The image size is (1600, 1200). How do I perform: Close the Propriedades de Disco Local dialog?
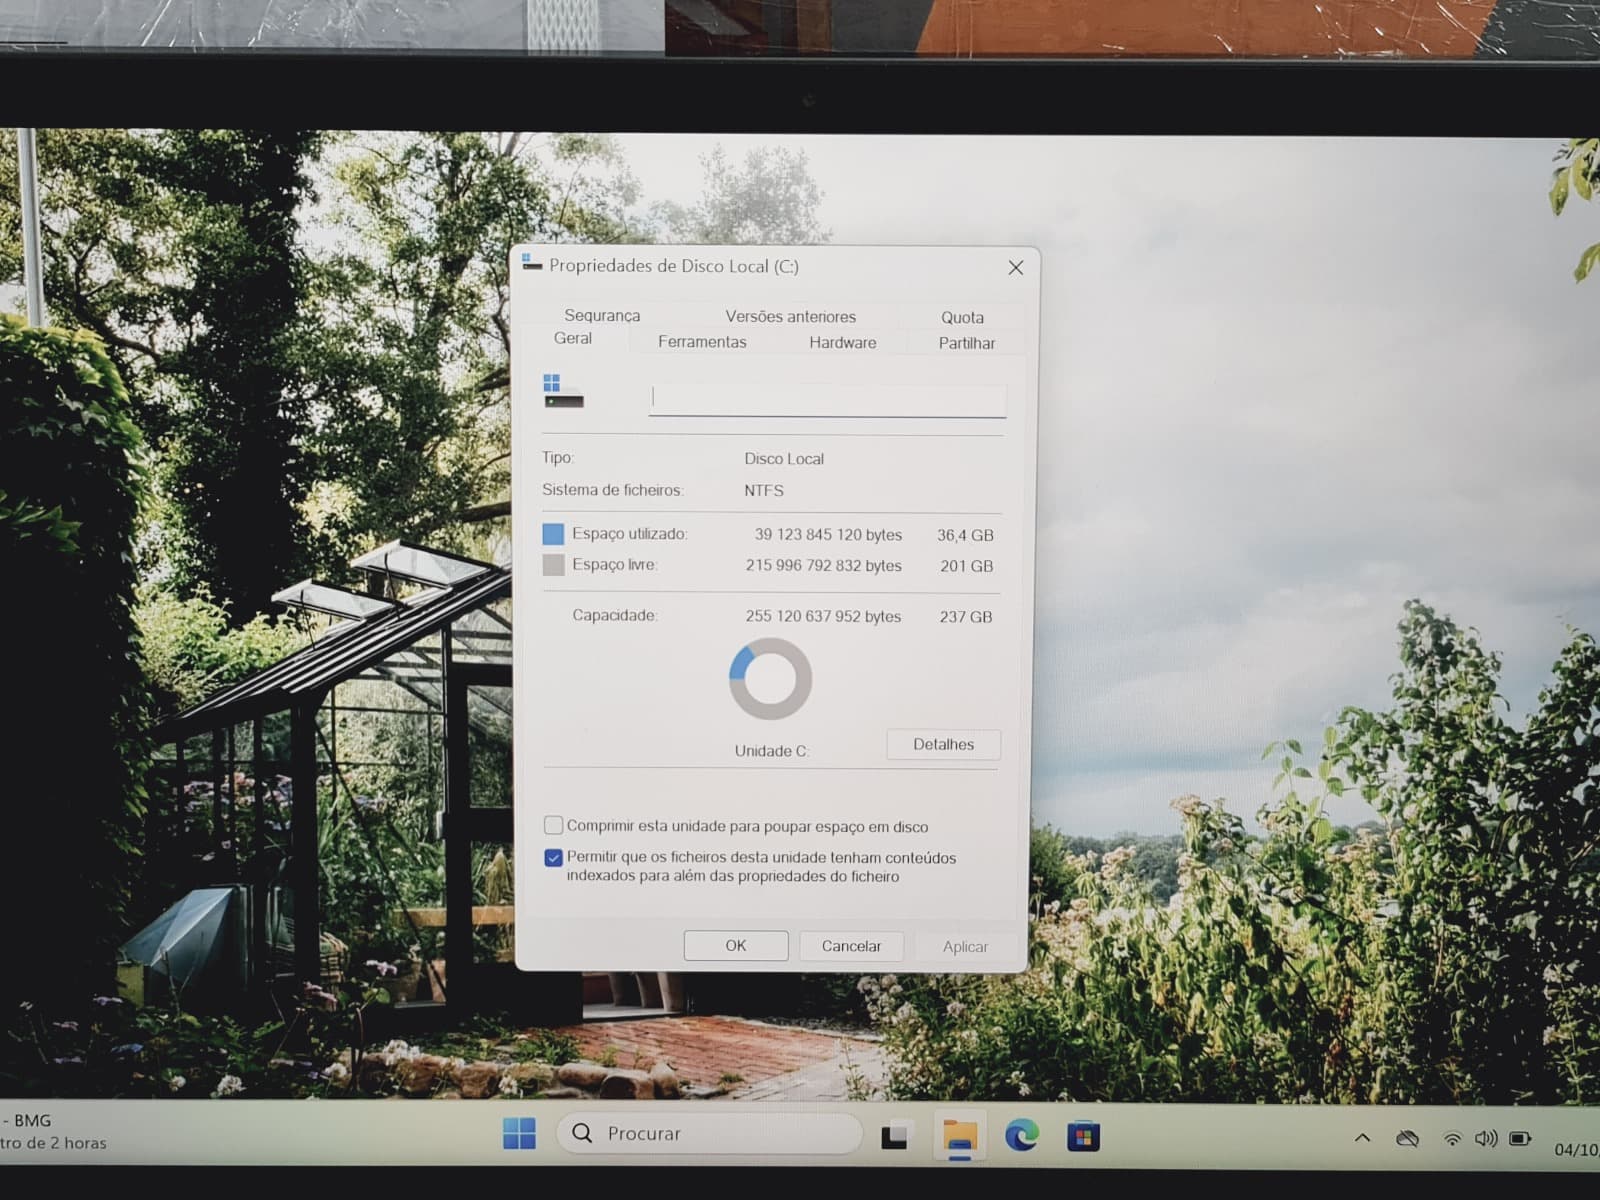point(1016,267)
